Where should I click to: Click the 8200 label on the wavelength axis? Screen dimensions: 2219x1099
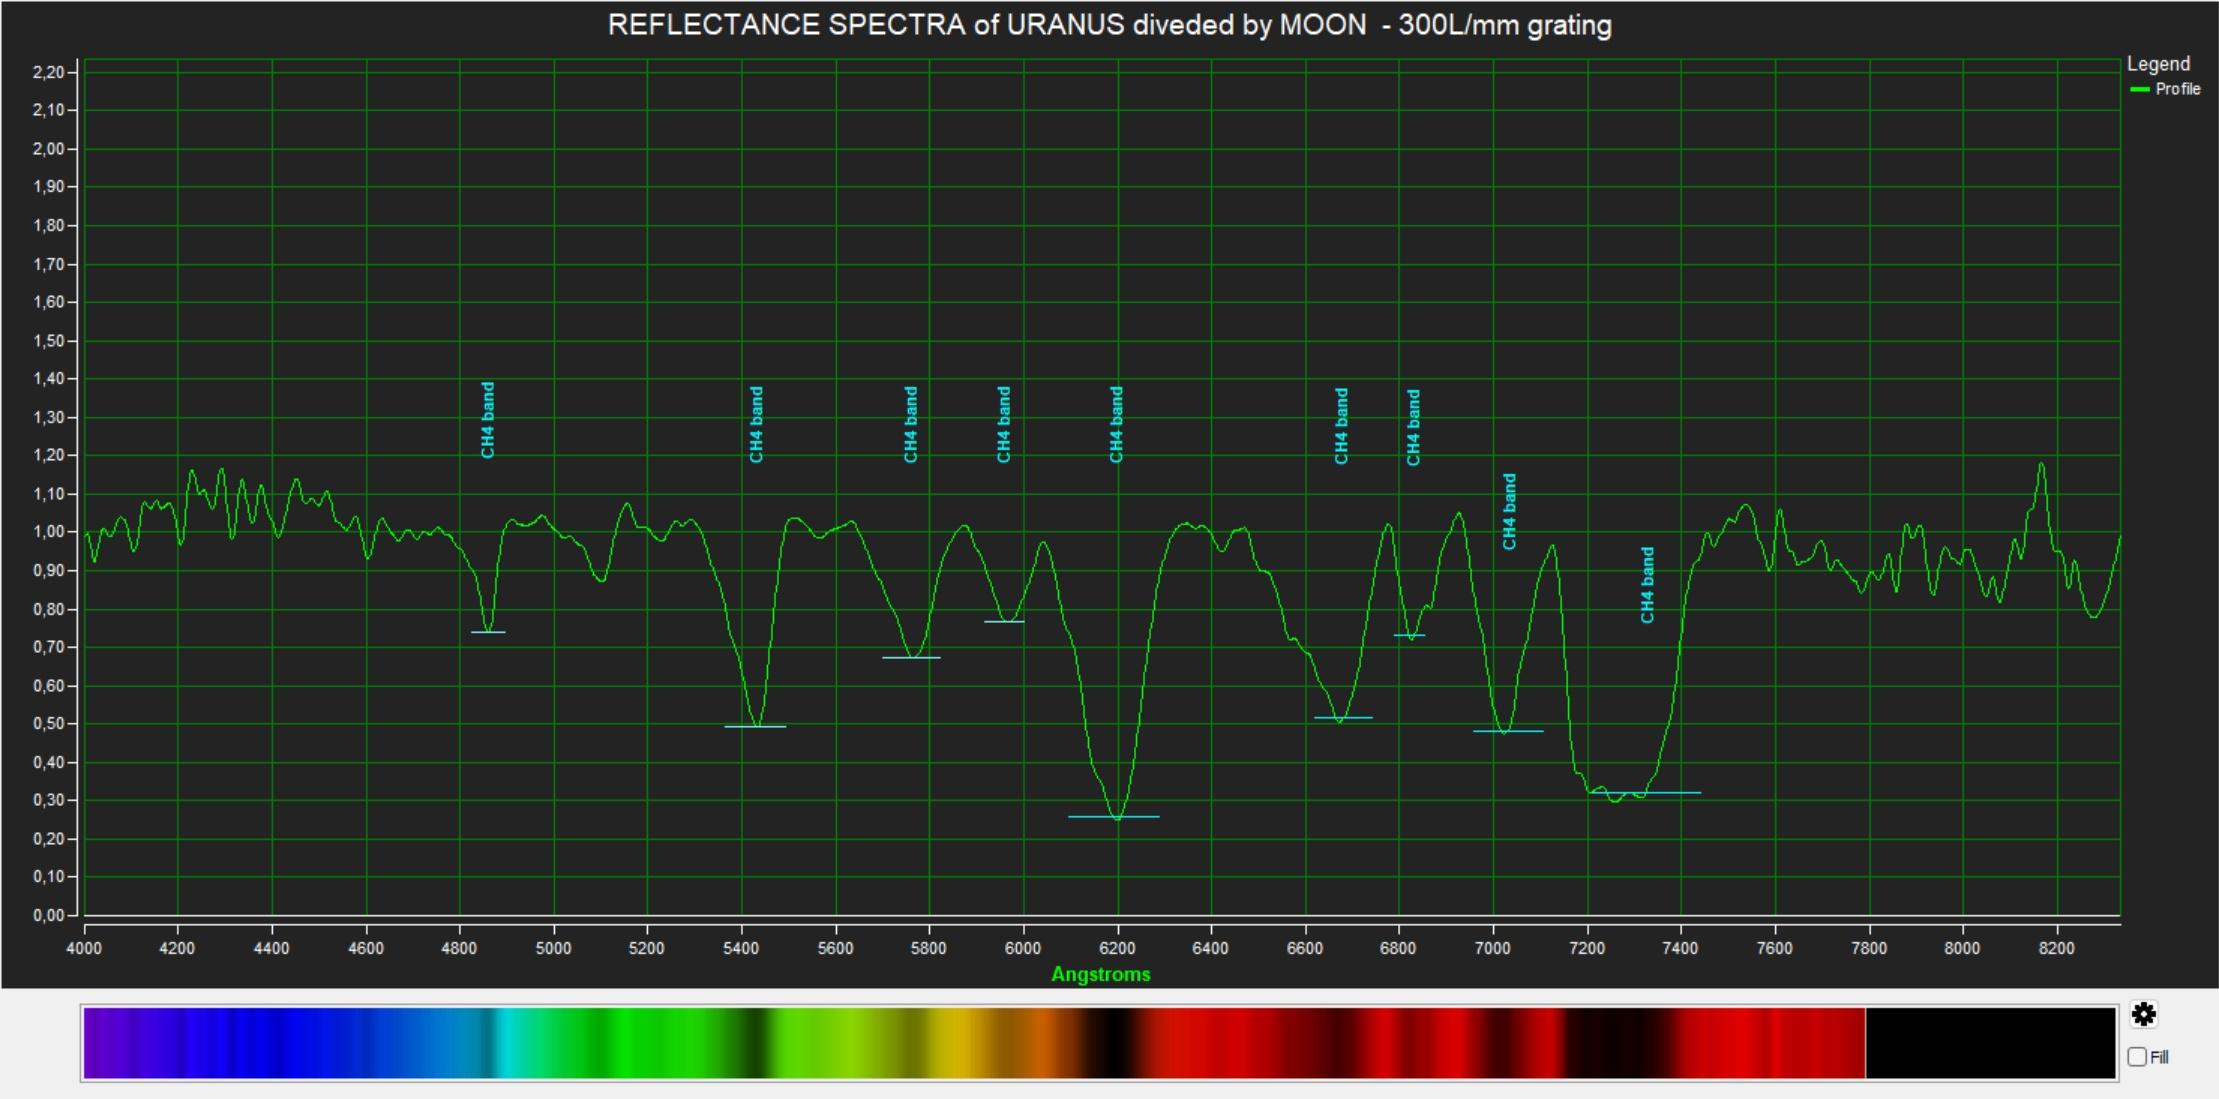(2056, 948)
